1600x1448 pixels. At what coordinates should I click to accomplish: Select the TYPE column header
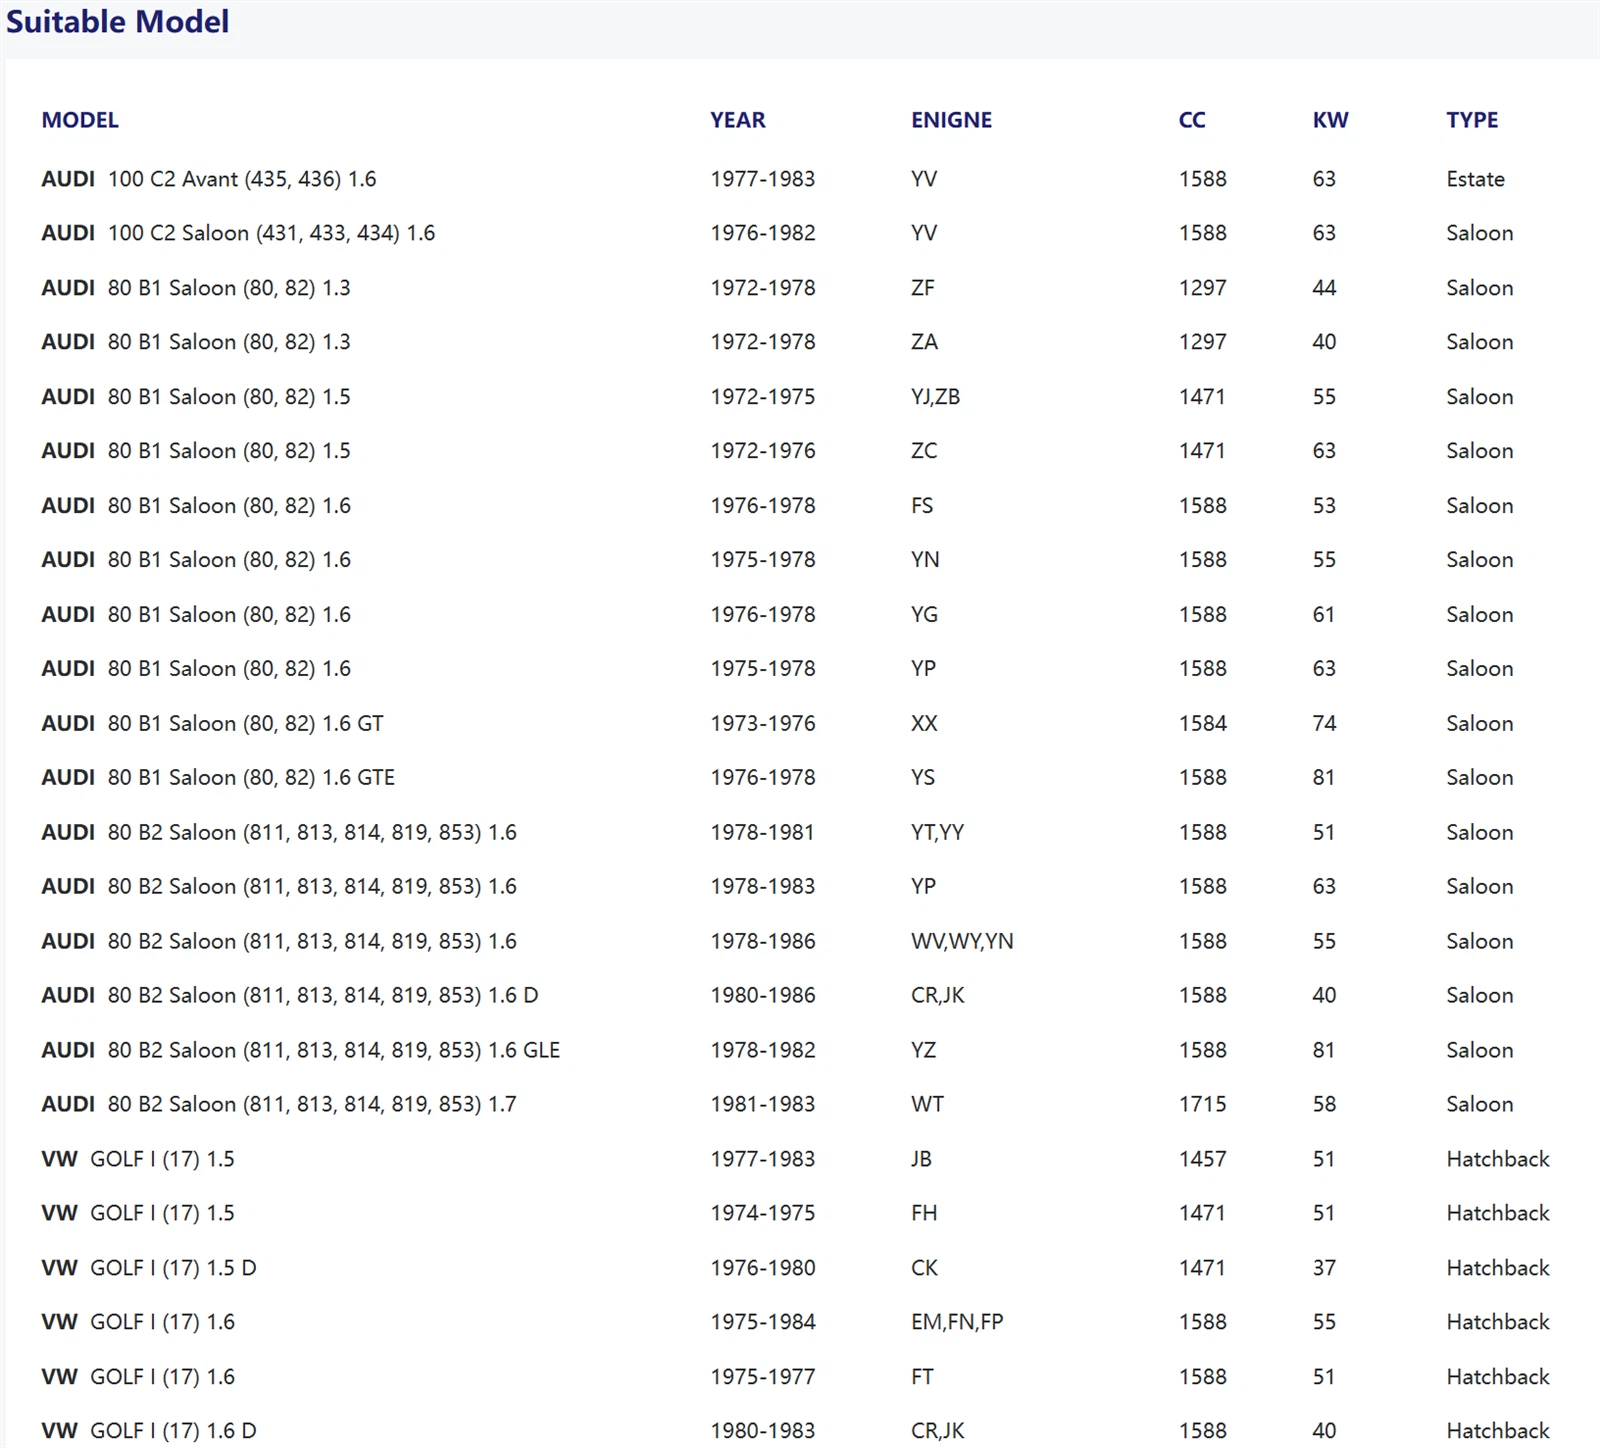1472,120
